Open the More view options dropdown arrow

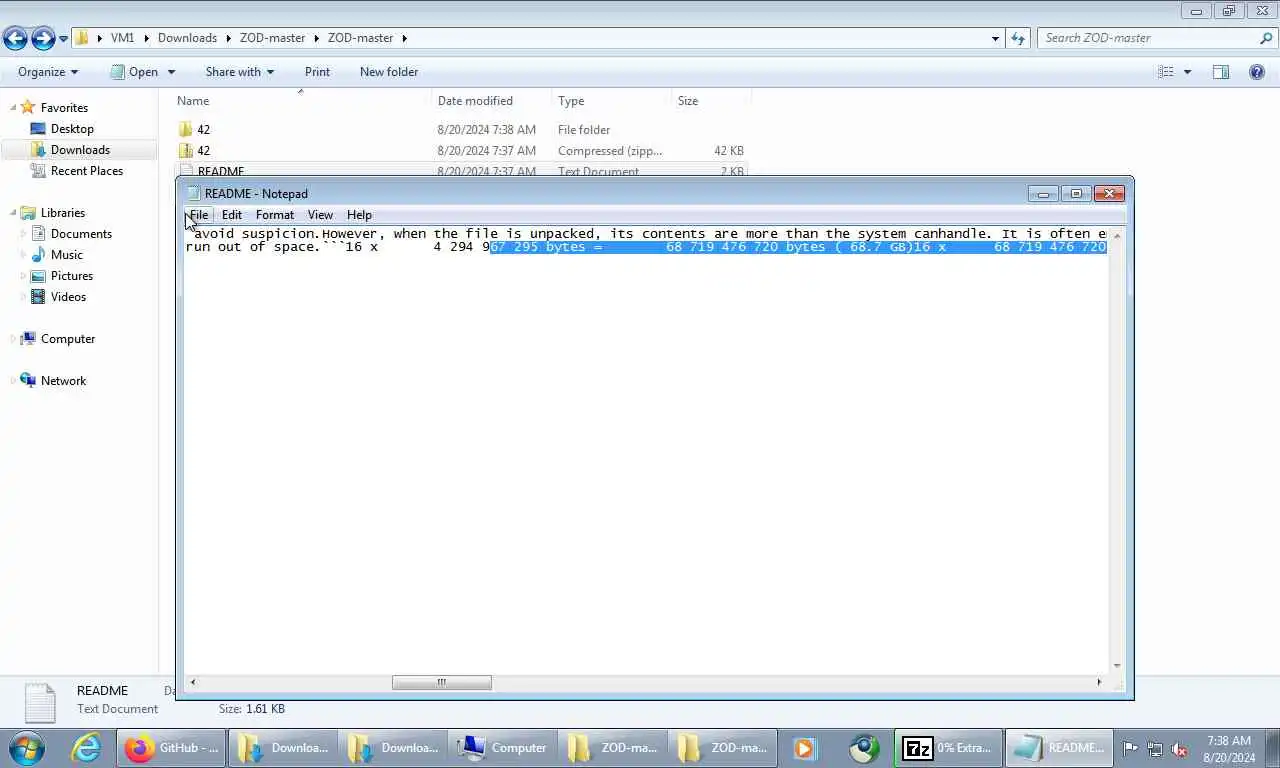(x=1188, y=72)
